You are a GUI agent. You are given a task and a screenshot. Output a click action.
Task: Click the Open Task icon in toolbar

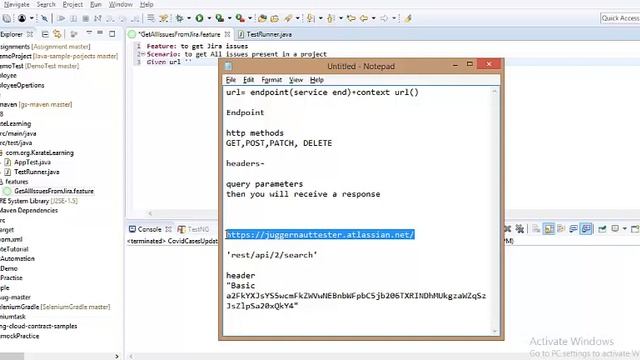[x=275, y=18]
